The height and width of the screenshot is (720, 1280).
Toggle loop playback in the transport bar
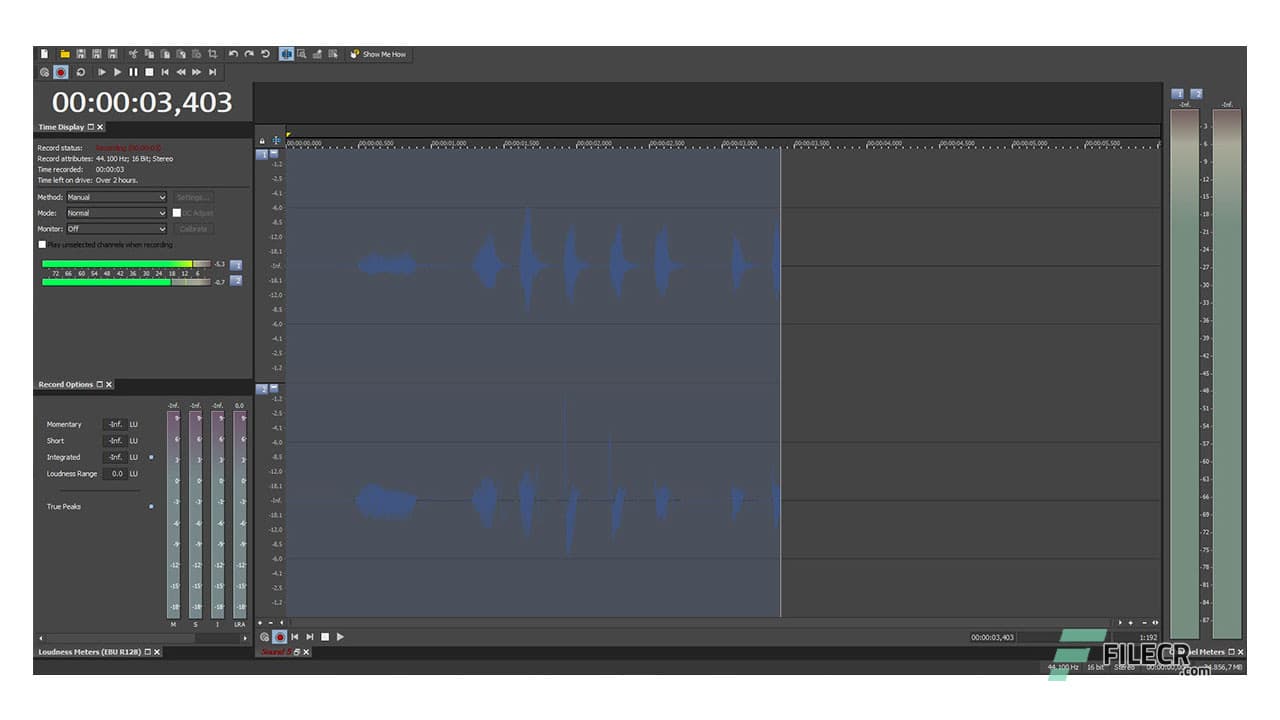pyautogui.click(x=81, y=72)
